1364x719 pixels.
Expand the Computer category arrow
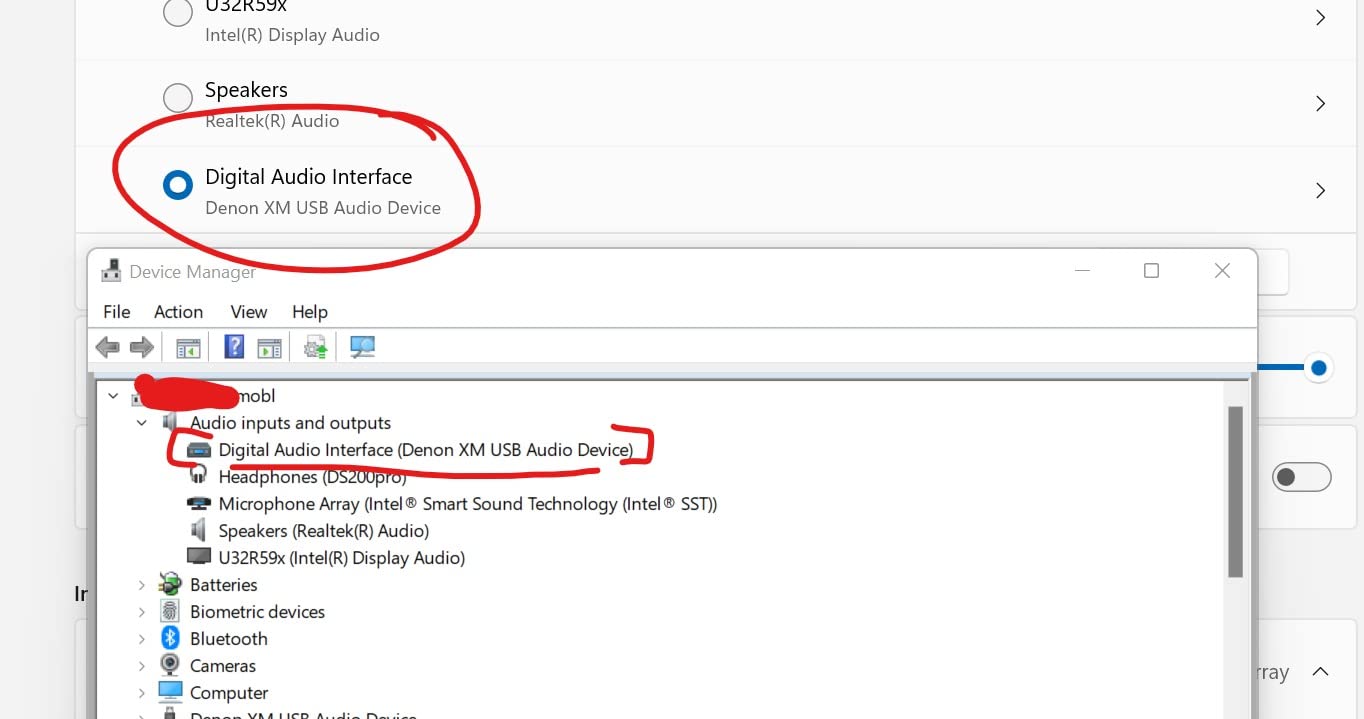141,692
